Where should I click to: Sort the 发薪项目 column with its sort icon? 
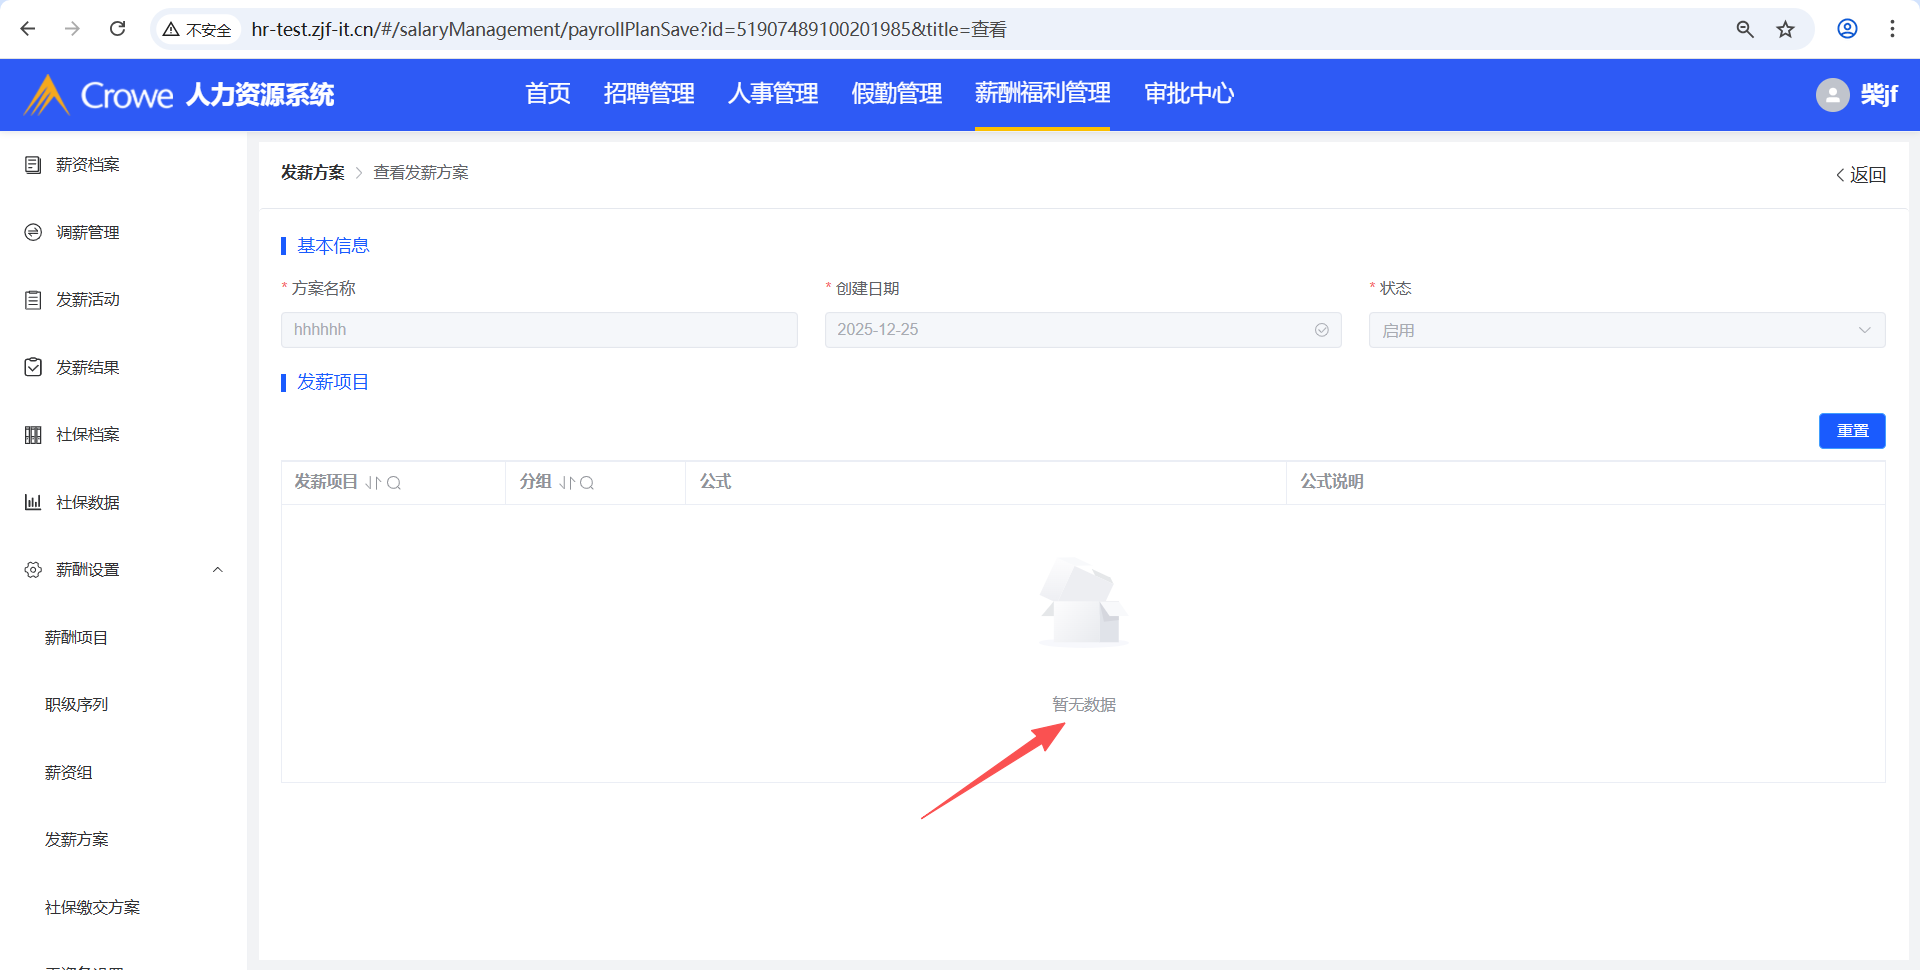pos(373,483)
